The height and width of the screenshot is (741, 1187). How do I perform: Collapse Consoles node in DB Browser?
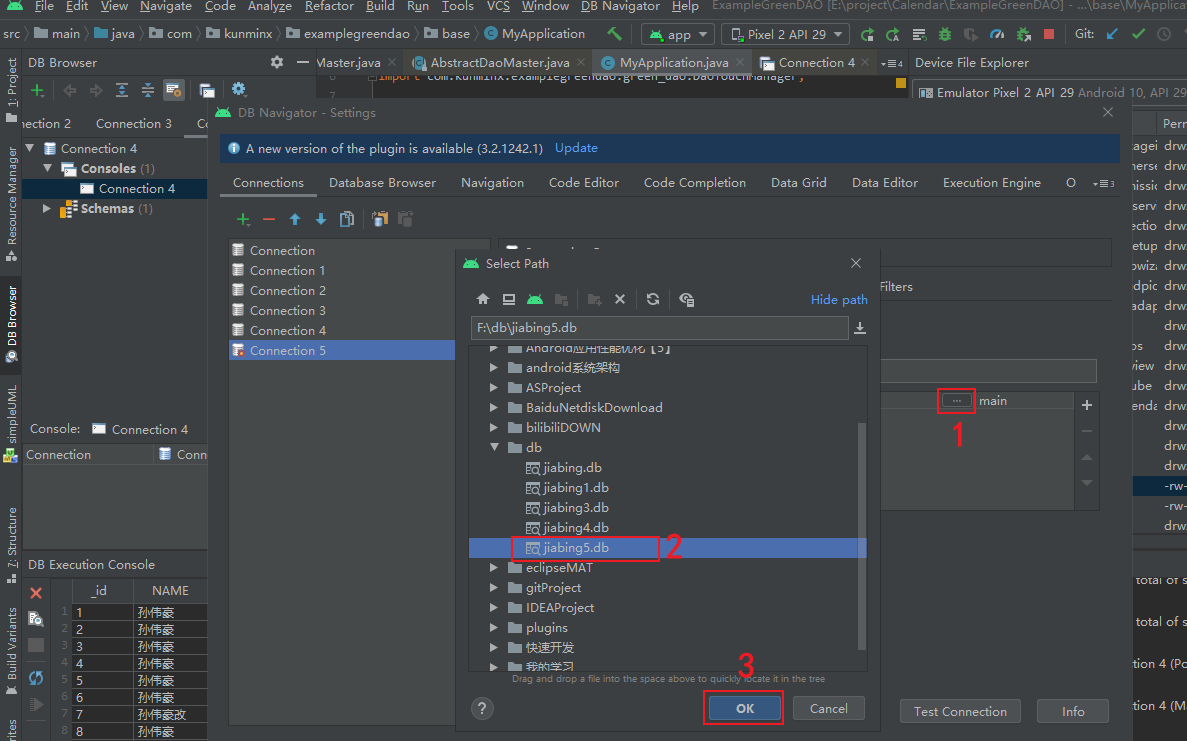(48, 168)
